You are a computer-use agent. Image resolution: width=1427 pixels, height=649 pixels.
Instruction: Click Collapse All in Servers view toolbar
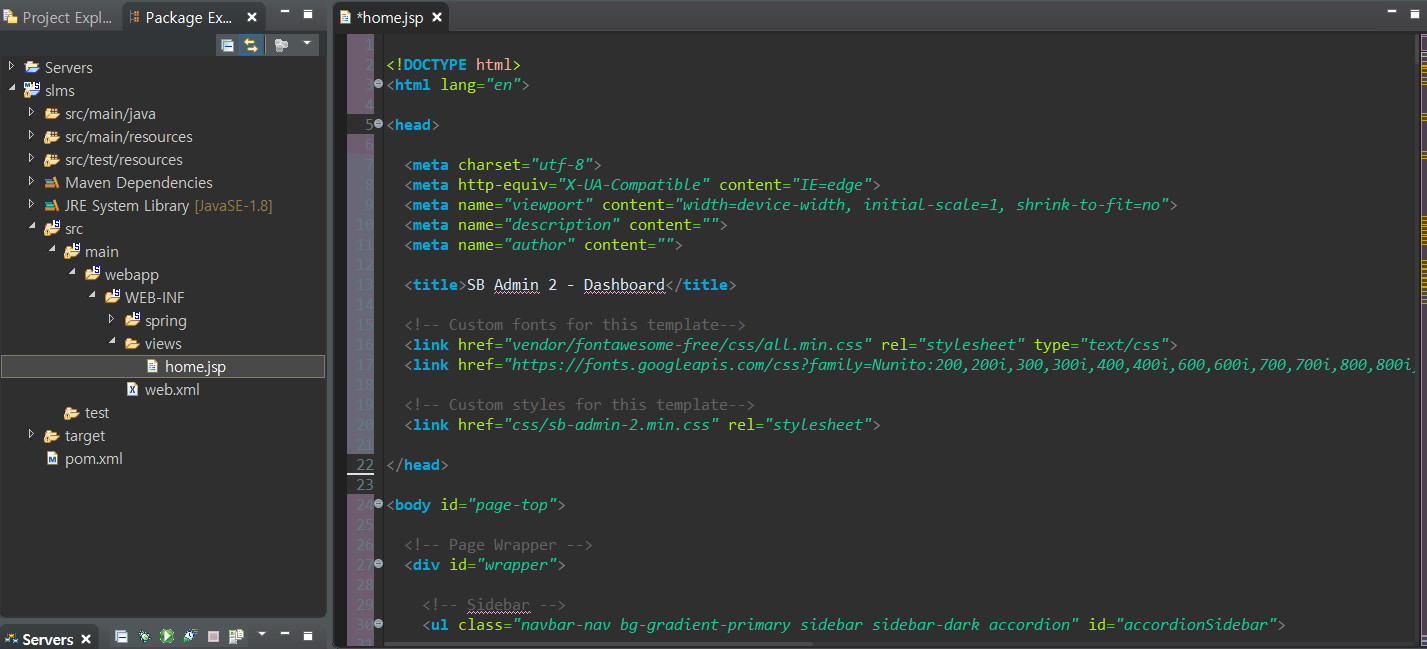click(x=121, y=636)
